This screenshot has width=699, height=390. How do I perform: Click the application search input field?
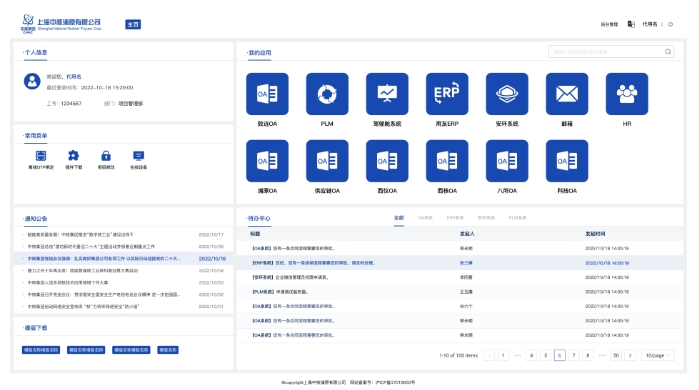click(611, 52)
